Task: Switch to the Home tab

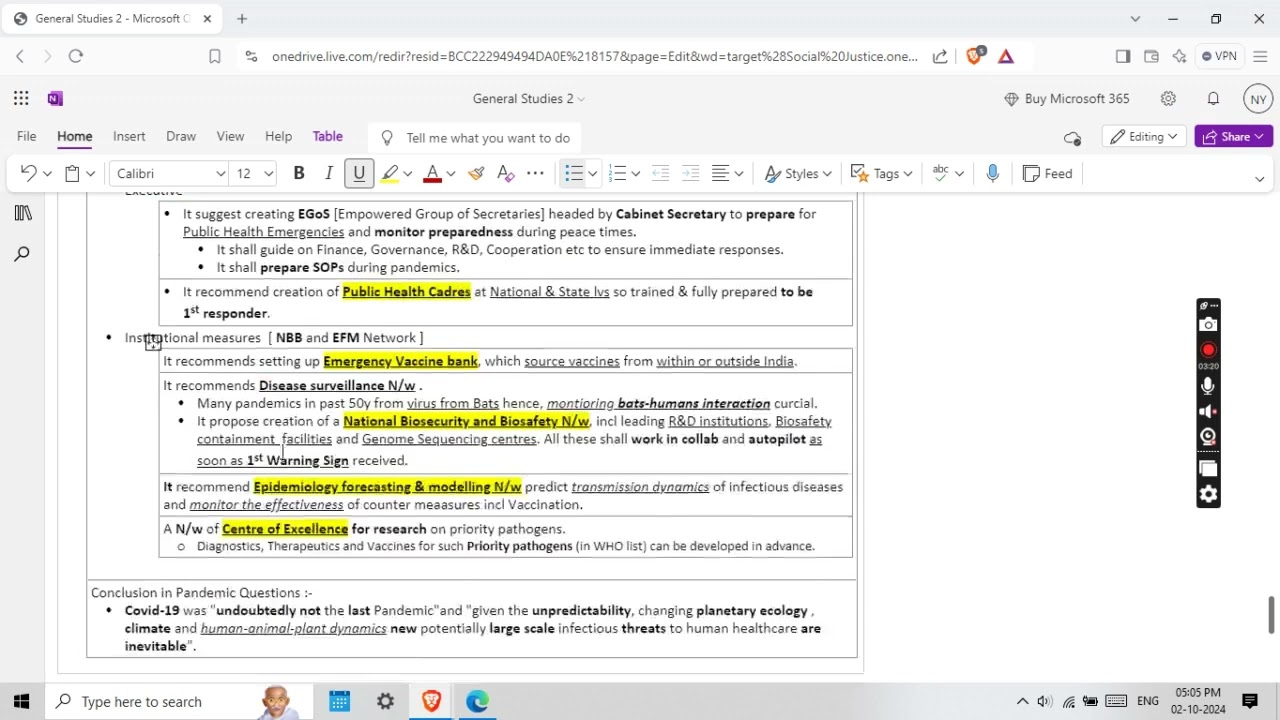Action: pyautogui.click(x=74, y=136)
